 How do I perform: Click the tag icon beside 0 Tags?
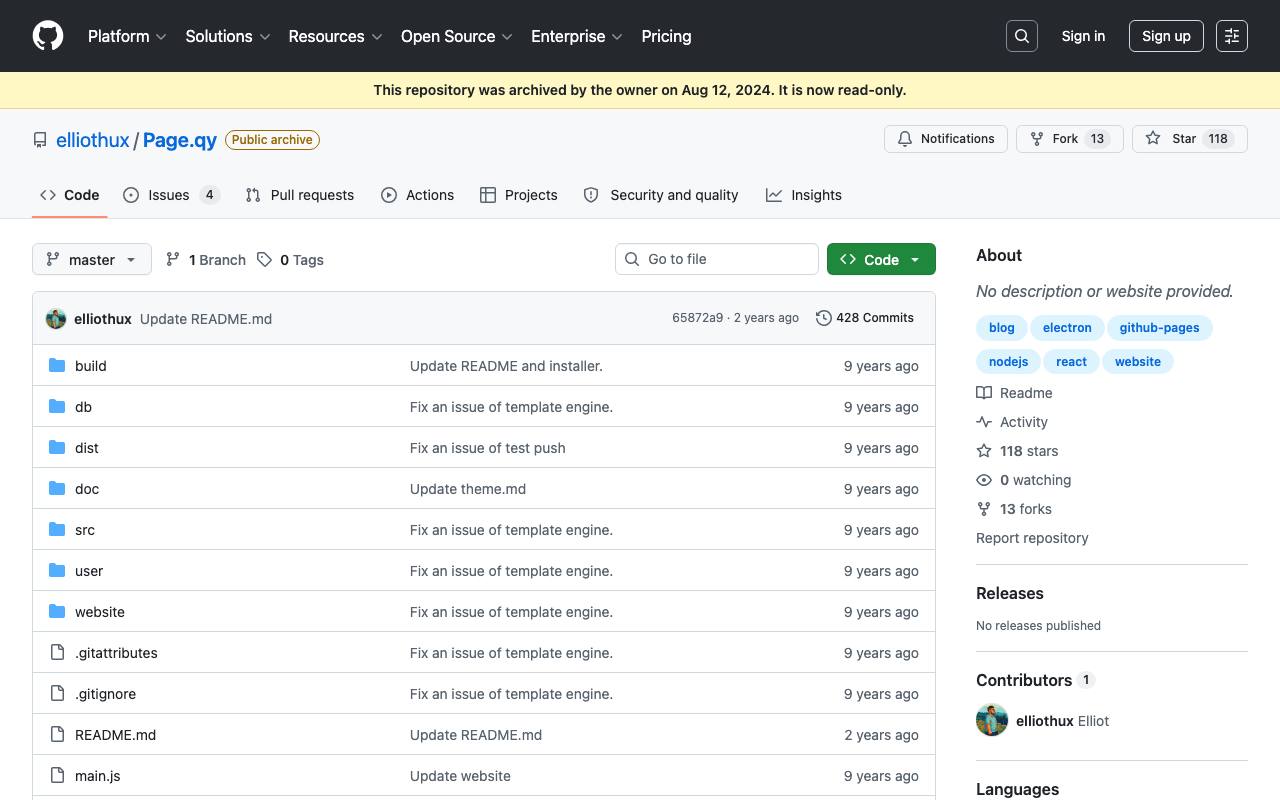[x=264, y=260]
